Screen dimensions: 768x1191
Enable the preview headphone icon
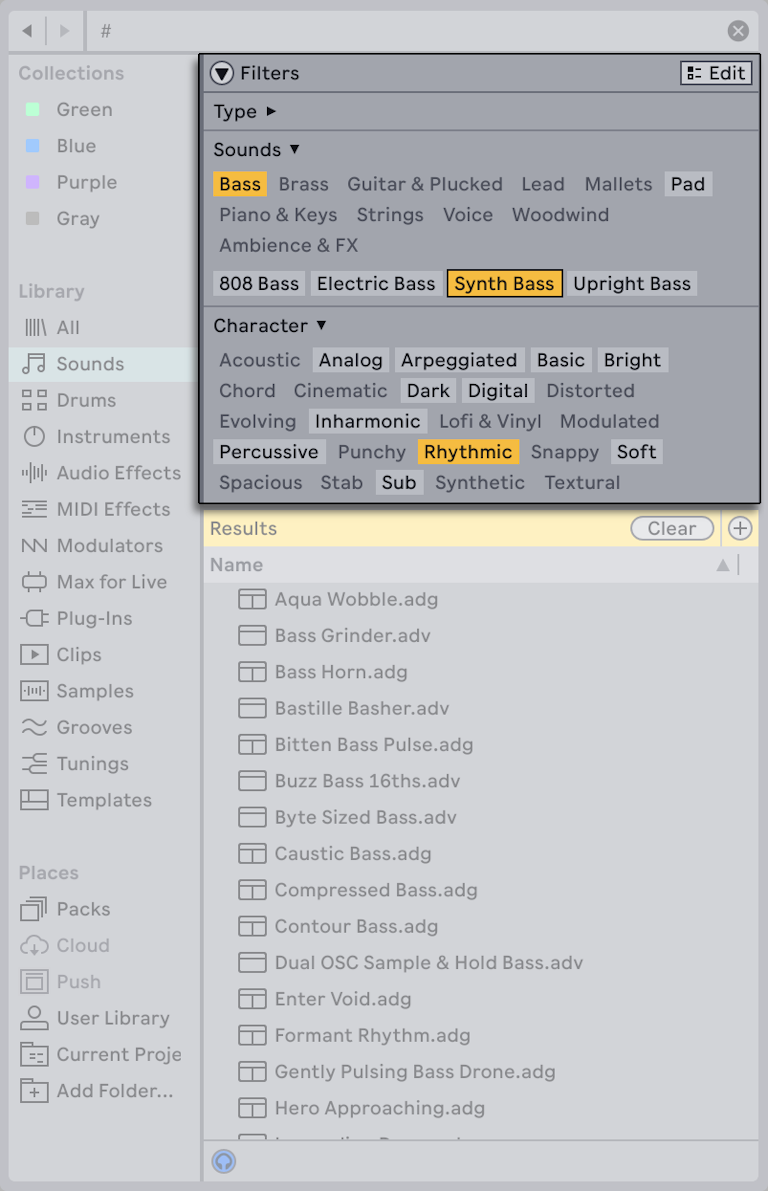[224, 1161]
